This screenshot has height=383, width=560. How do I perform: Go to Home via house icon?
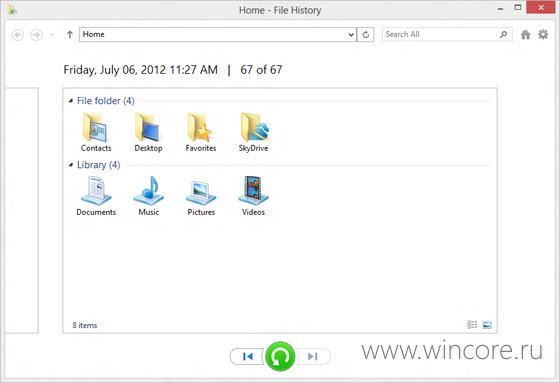pyautogui.click(x=525, y=35)
